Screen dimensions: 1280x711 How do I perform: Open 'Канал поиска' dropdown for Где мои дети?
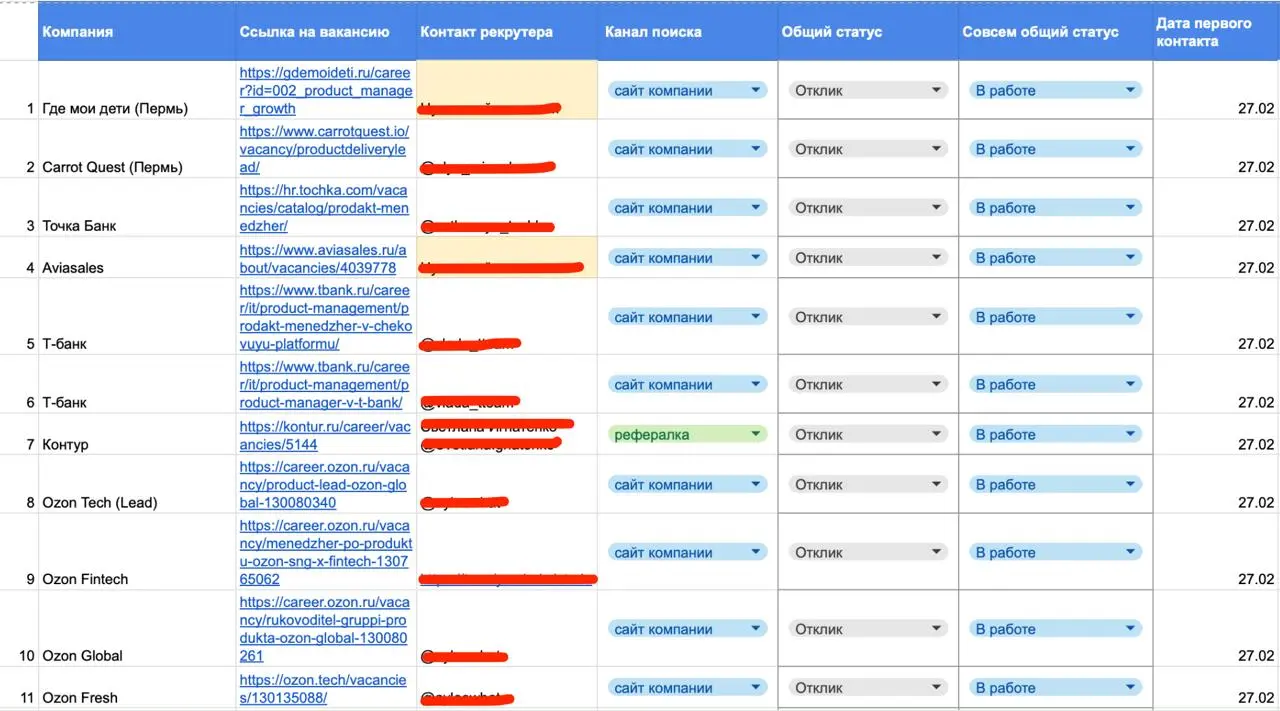click(x=687, y=90)
